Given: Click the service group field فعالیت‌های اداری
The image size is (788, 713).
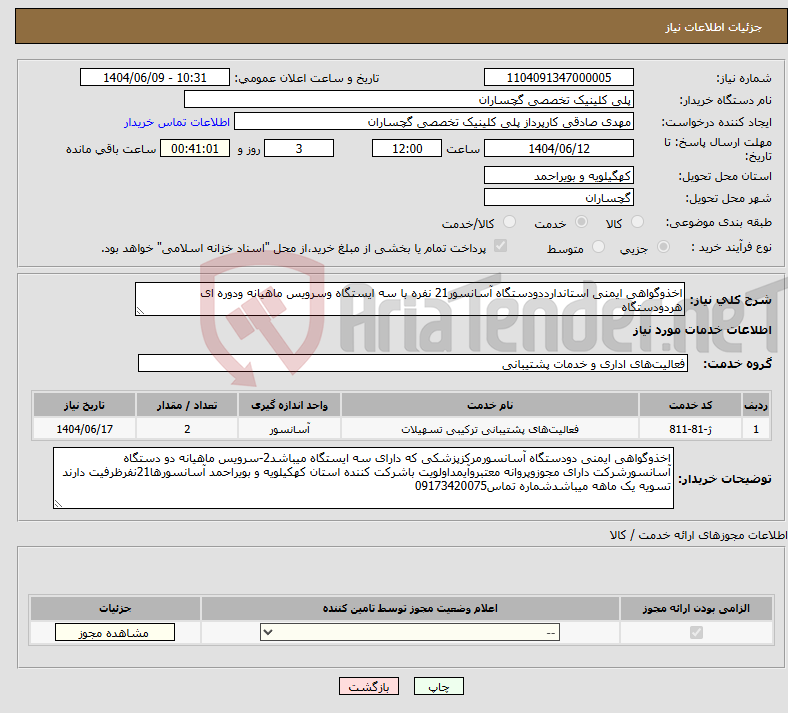Looking at the screenshot, I should tap(413, 363).
